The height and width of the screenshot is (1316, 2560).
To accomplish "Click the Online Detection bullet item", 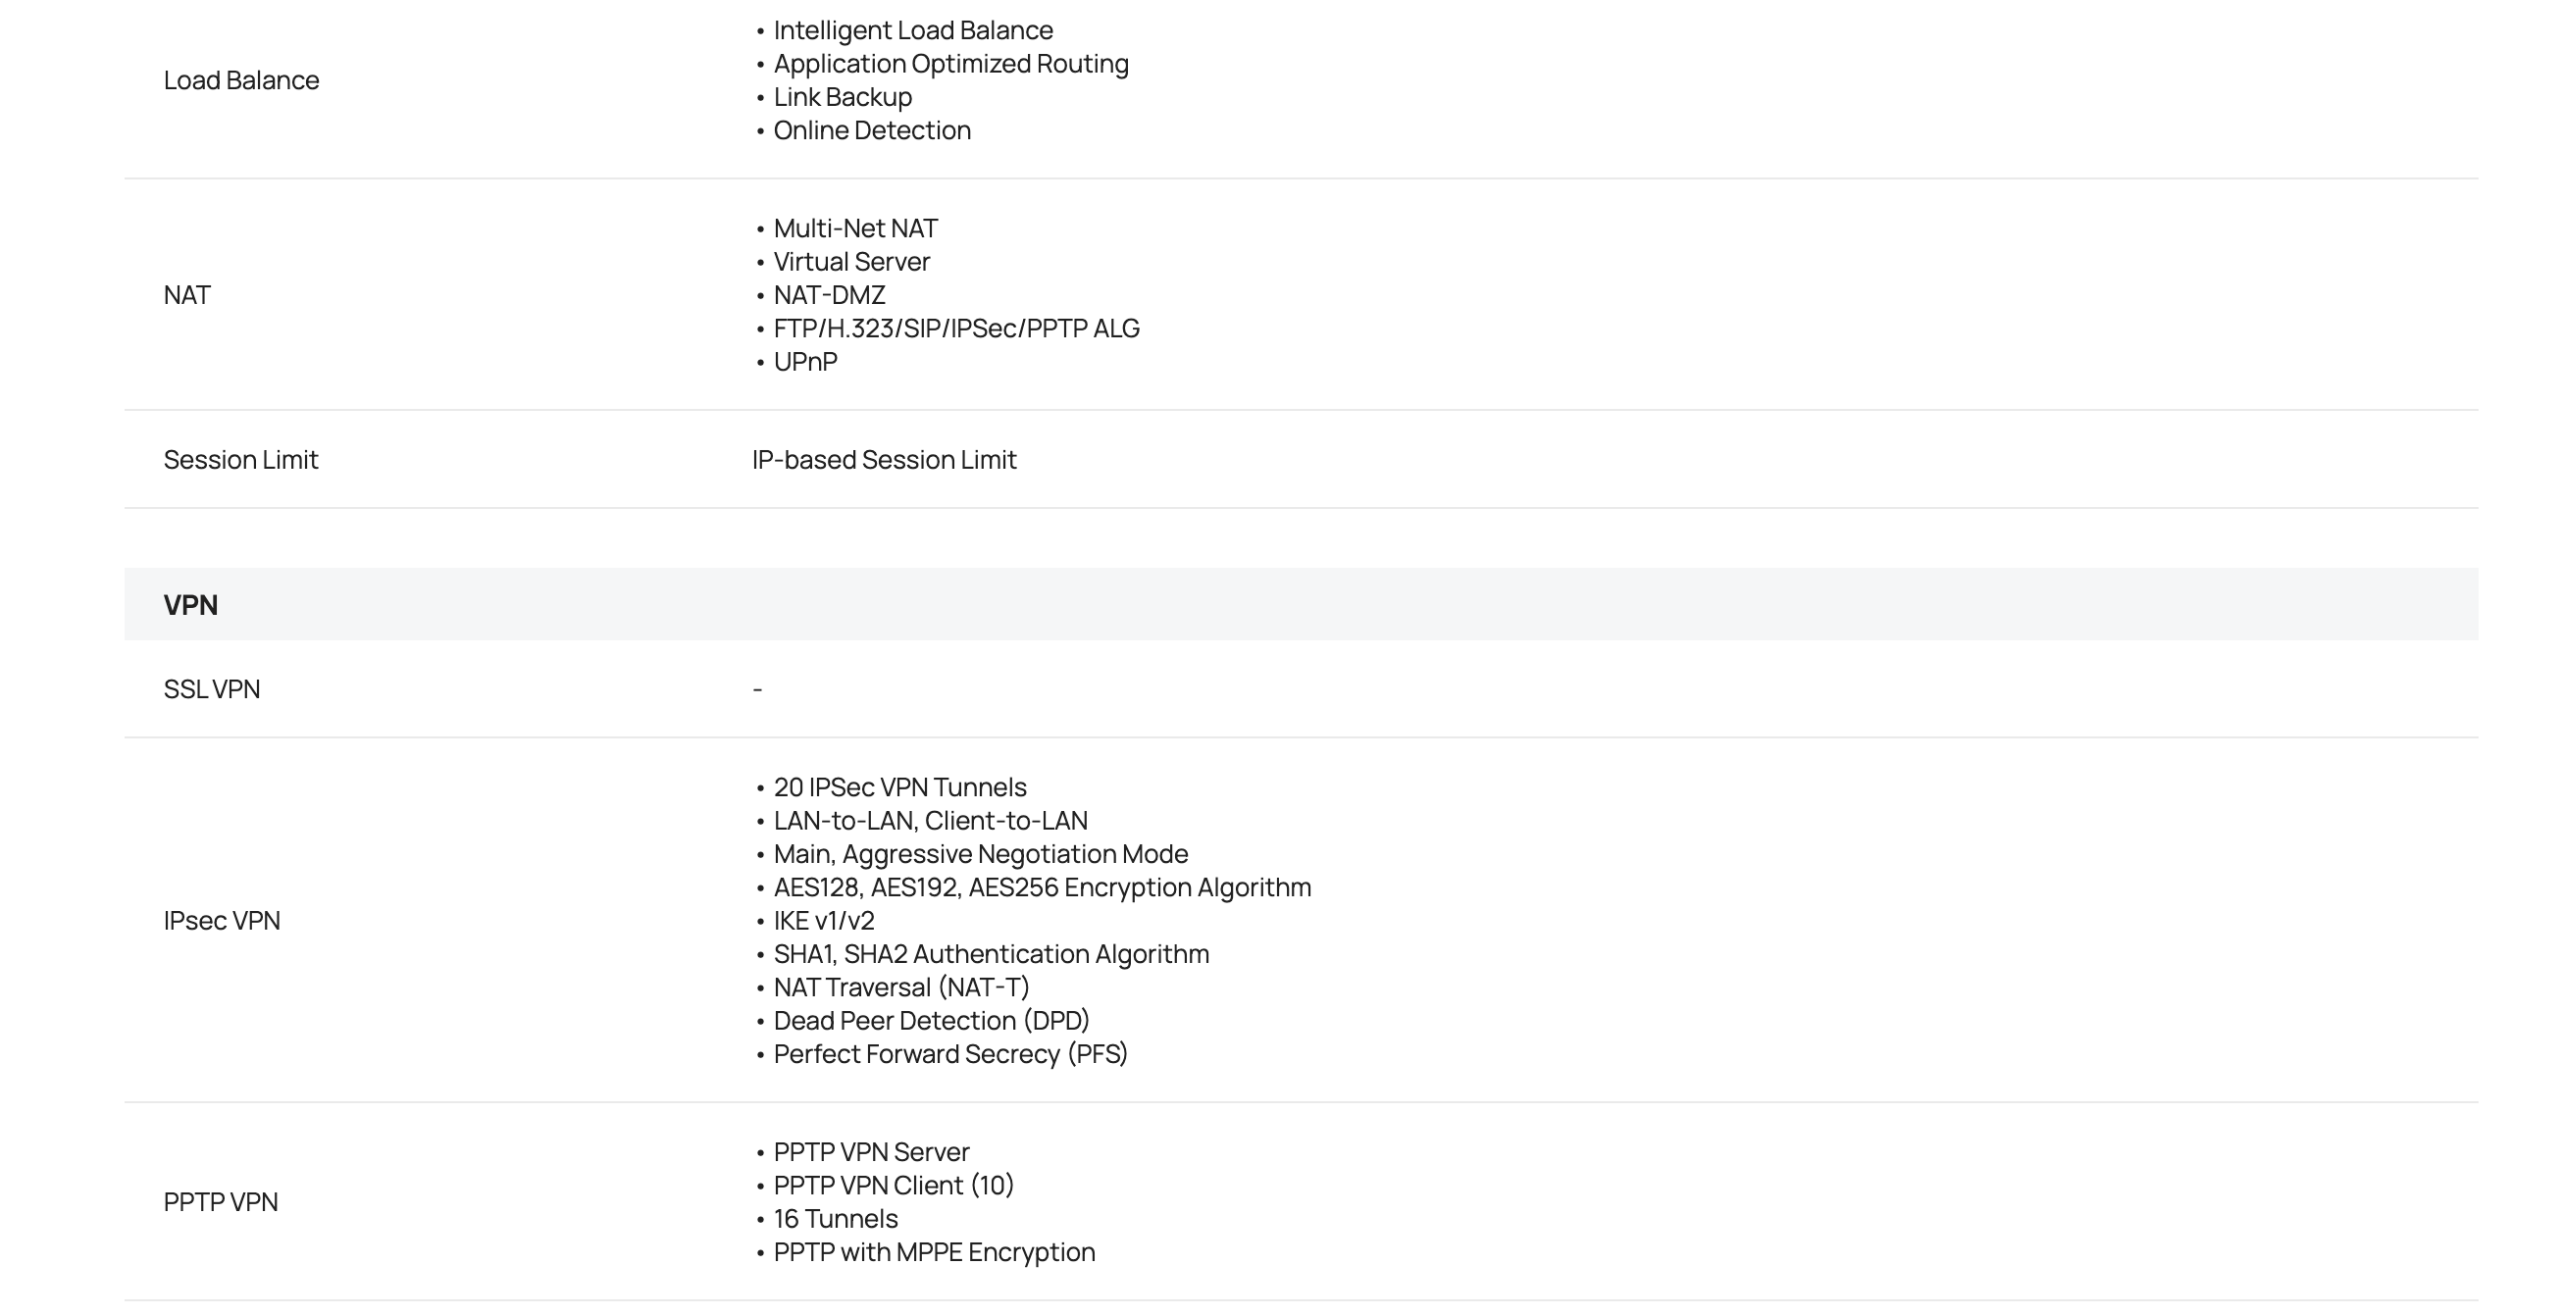I will tap(871, 130).
